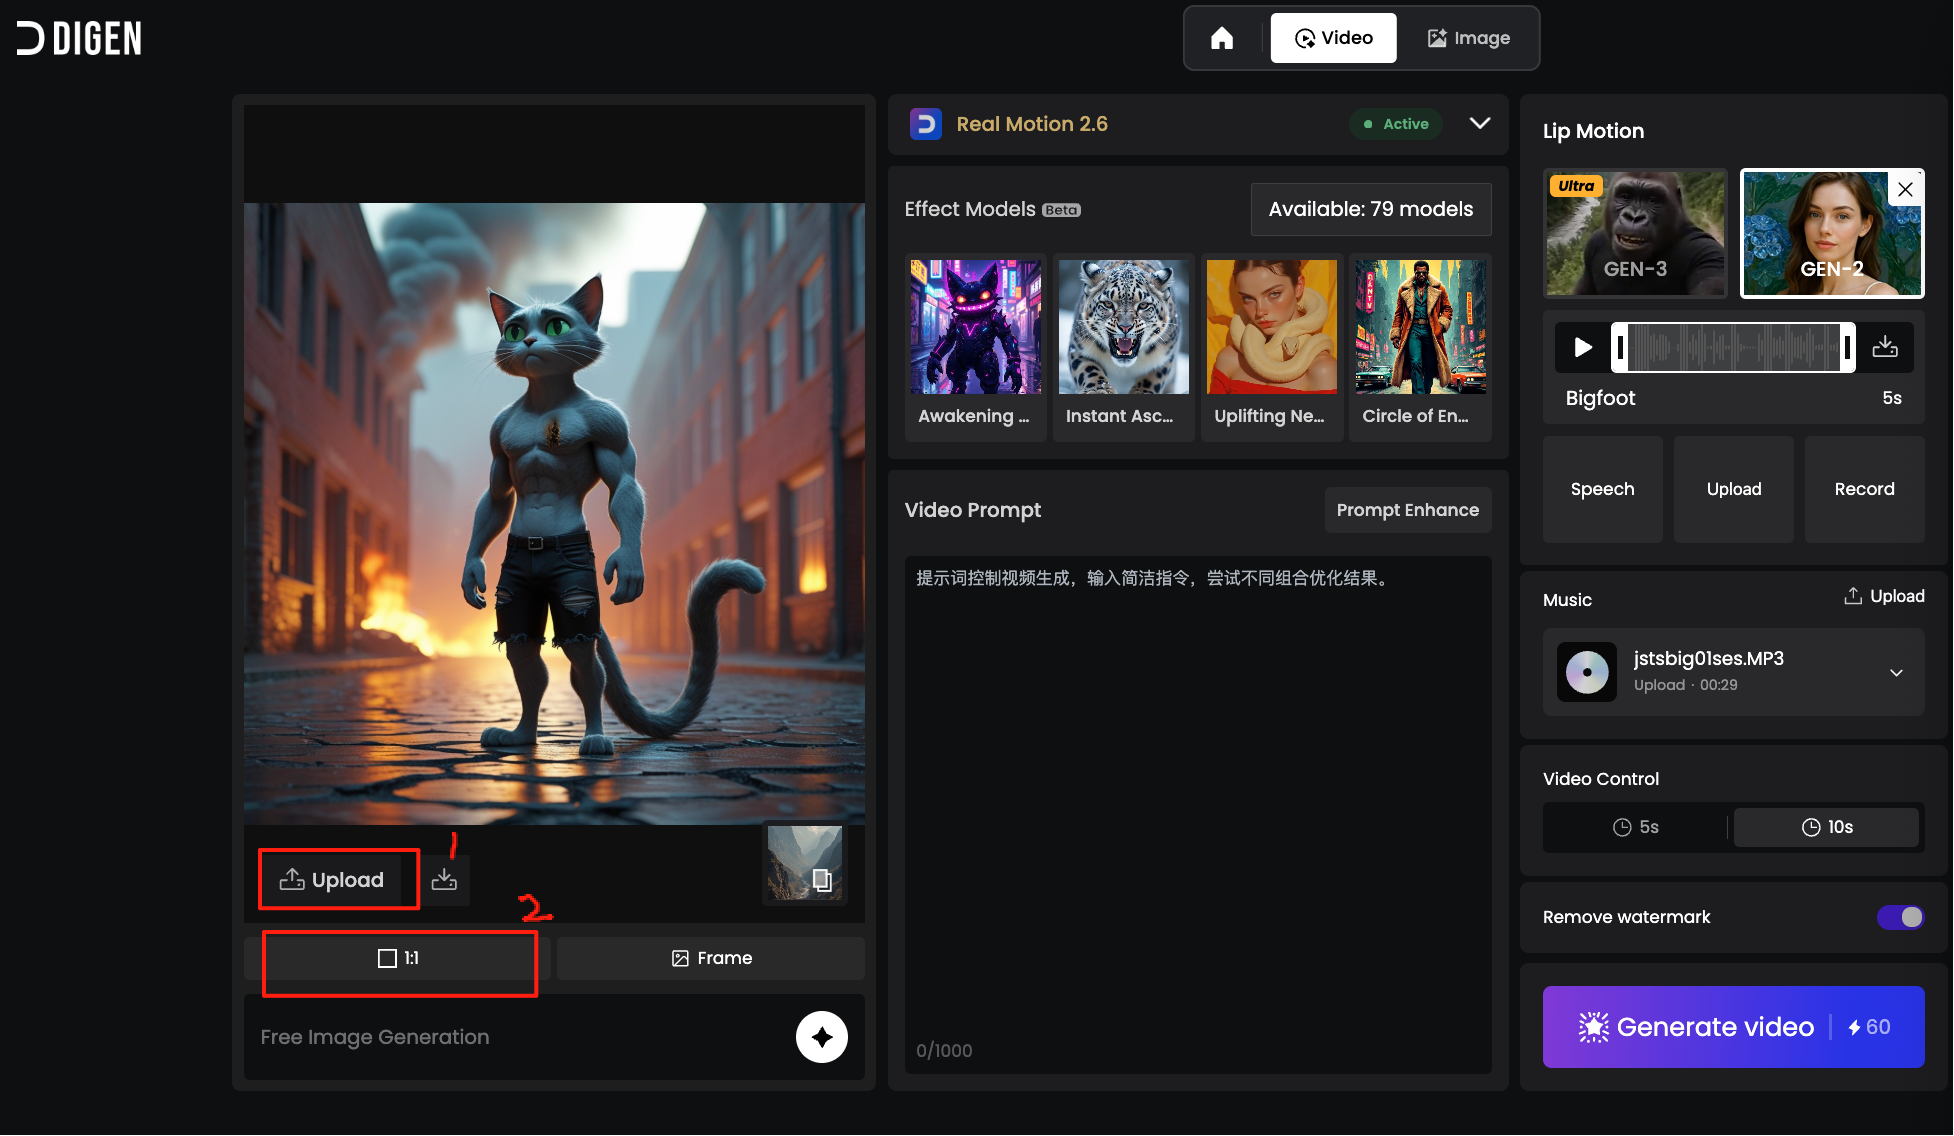Click the audio waveform trim slider
Screen dimensions: 1954x1136
tap(1733, 347)
